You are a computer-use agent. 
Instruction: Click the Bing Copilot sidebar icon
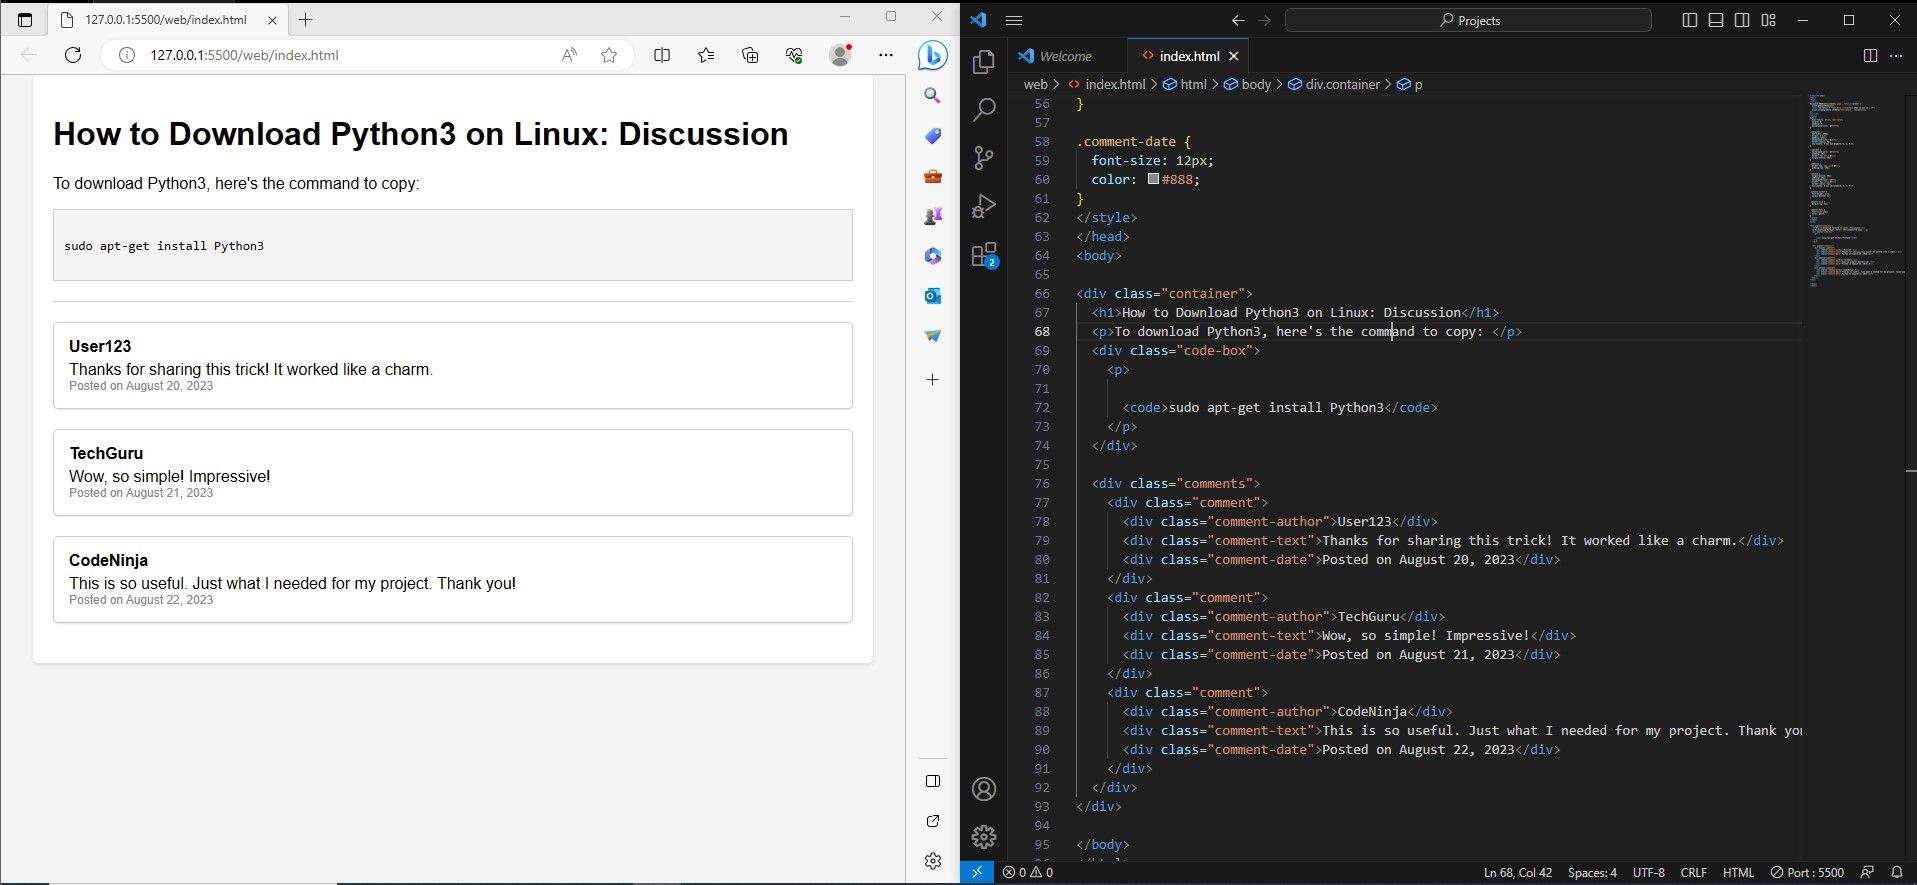pyautogui.click(x=932, y=56)
